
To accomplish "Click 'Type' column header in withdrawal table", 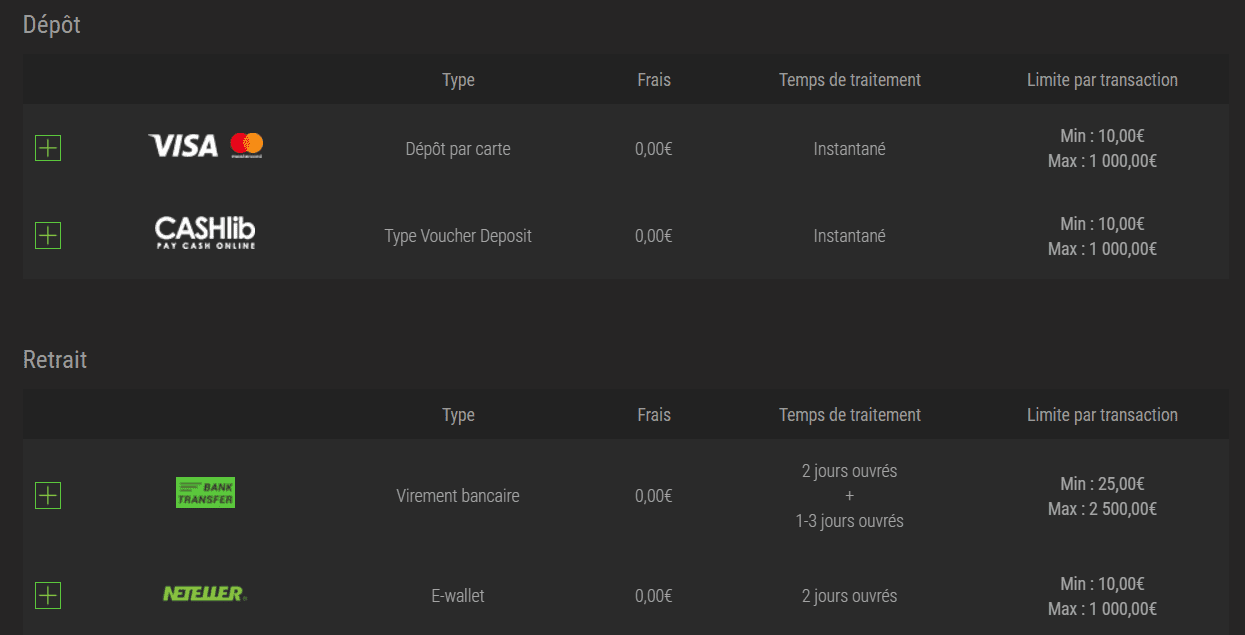I will tap(458, 415).
